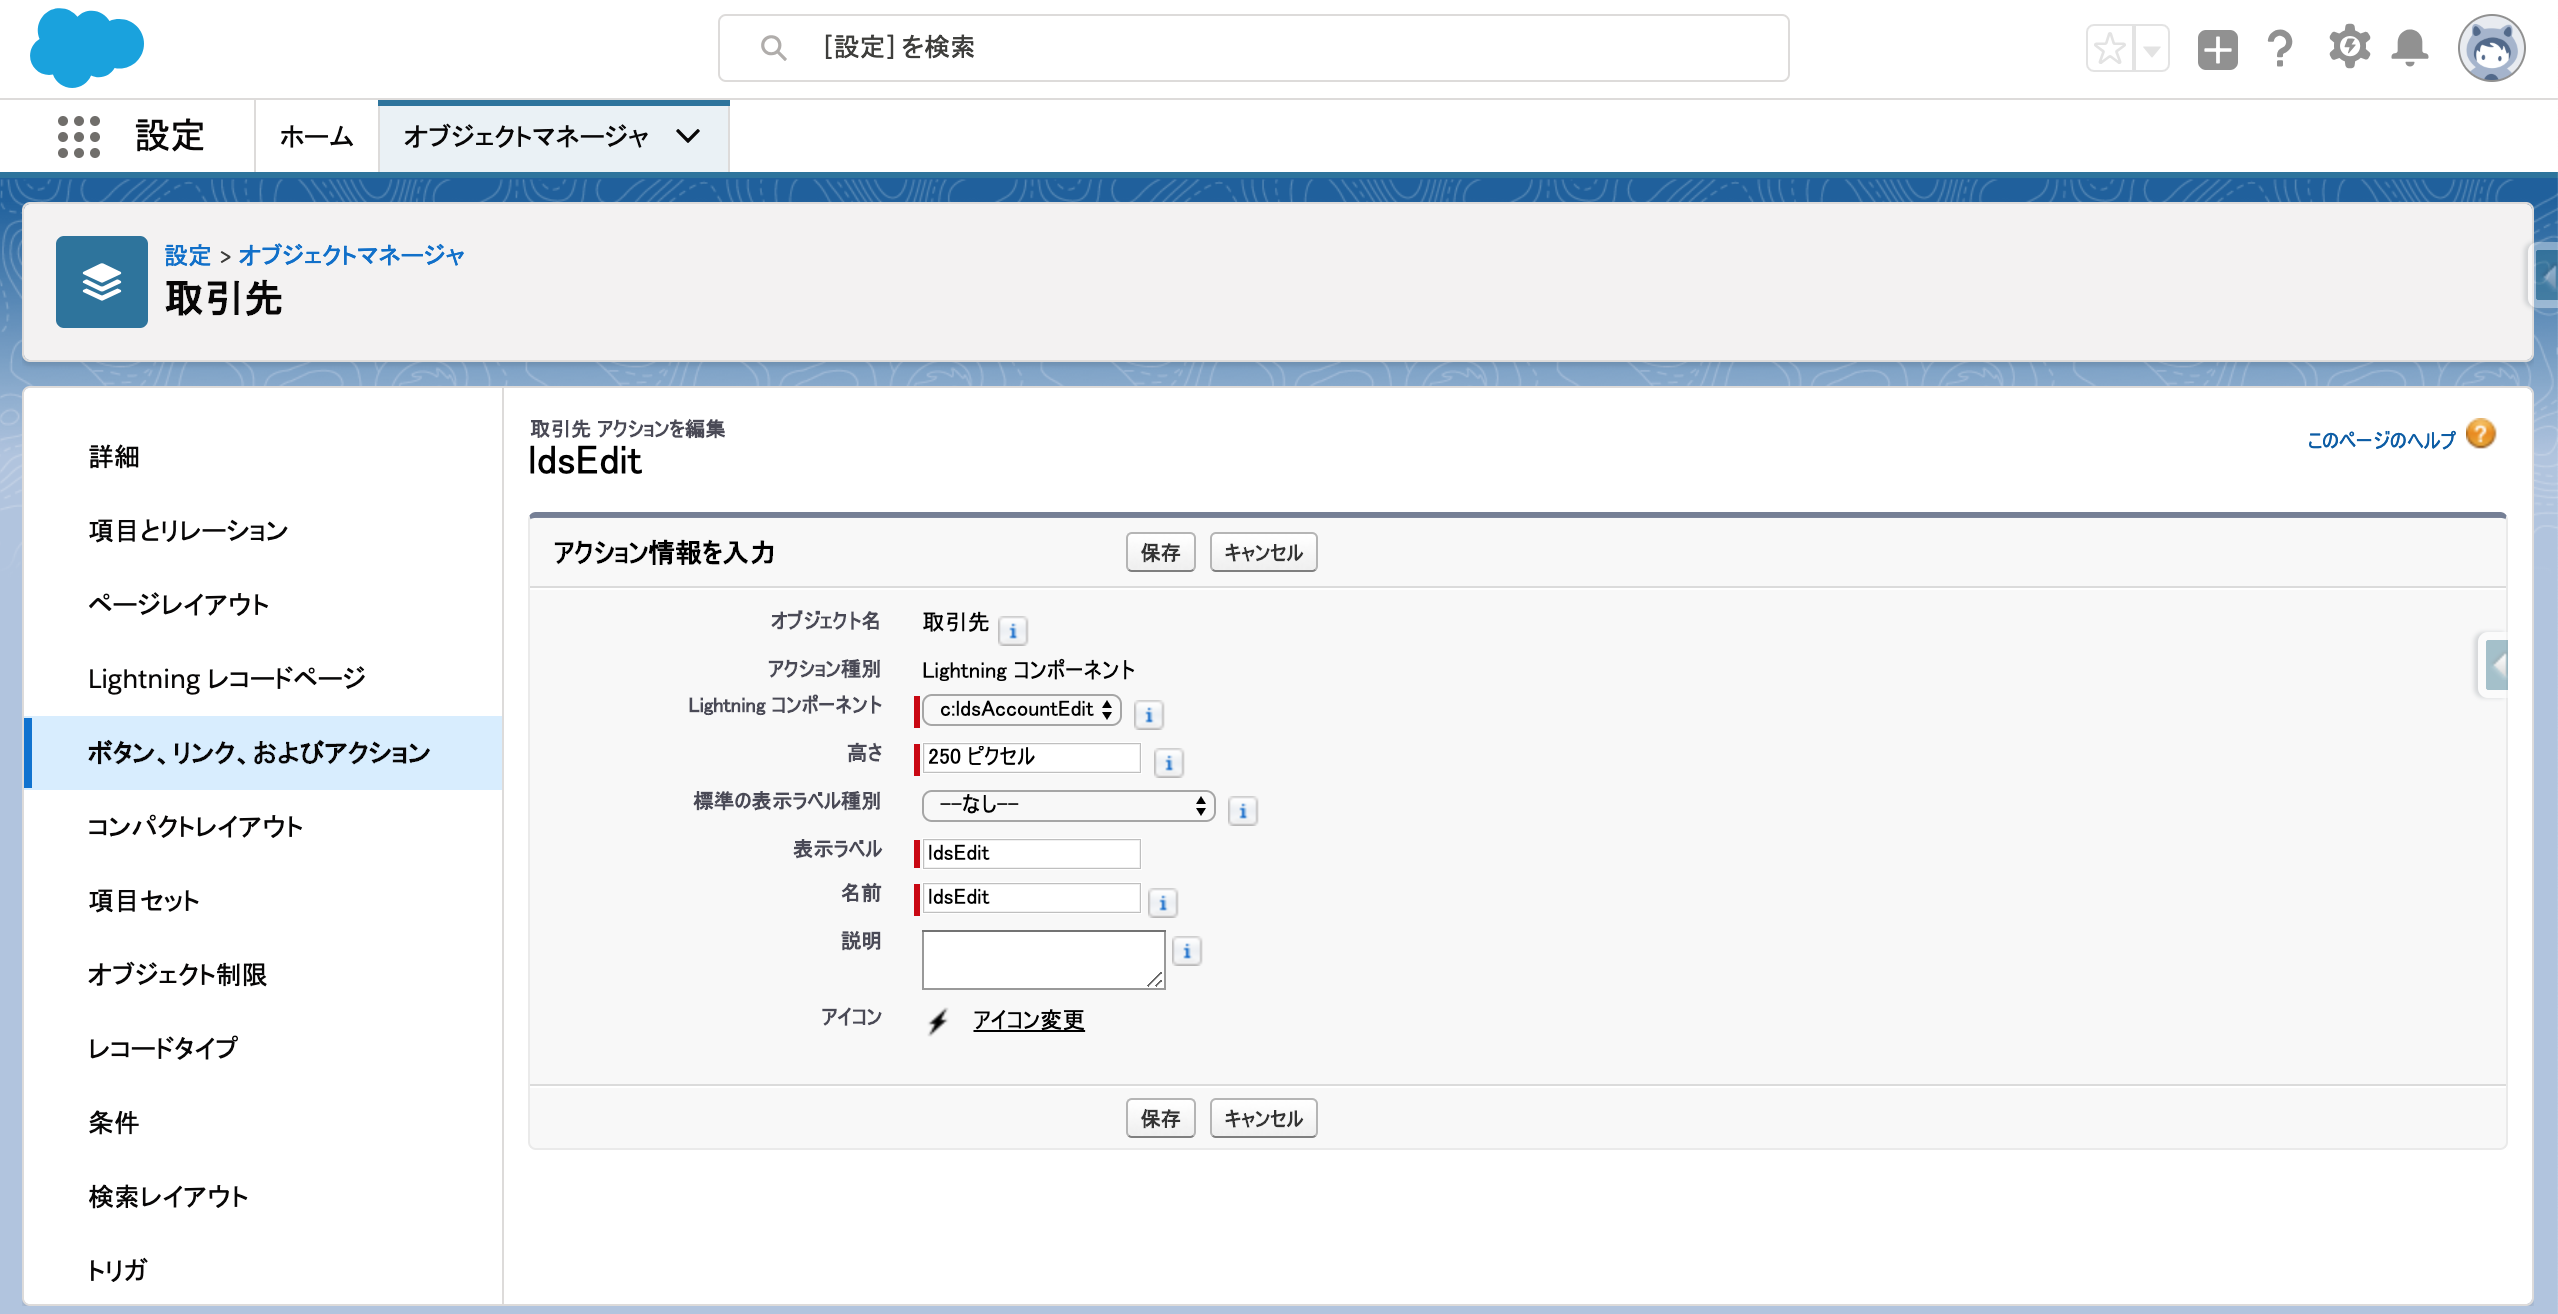Click the lightning bolt action icon

(938, 1021)
